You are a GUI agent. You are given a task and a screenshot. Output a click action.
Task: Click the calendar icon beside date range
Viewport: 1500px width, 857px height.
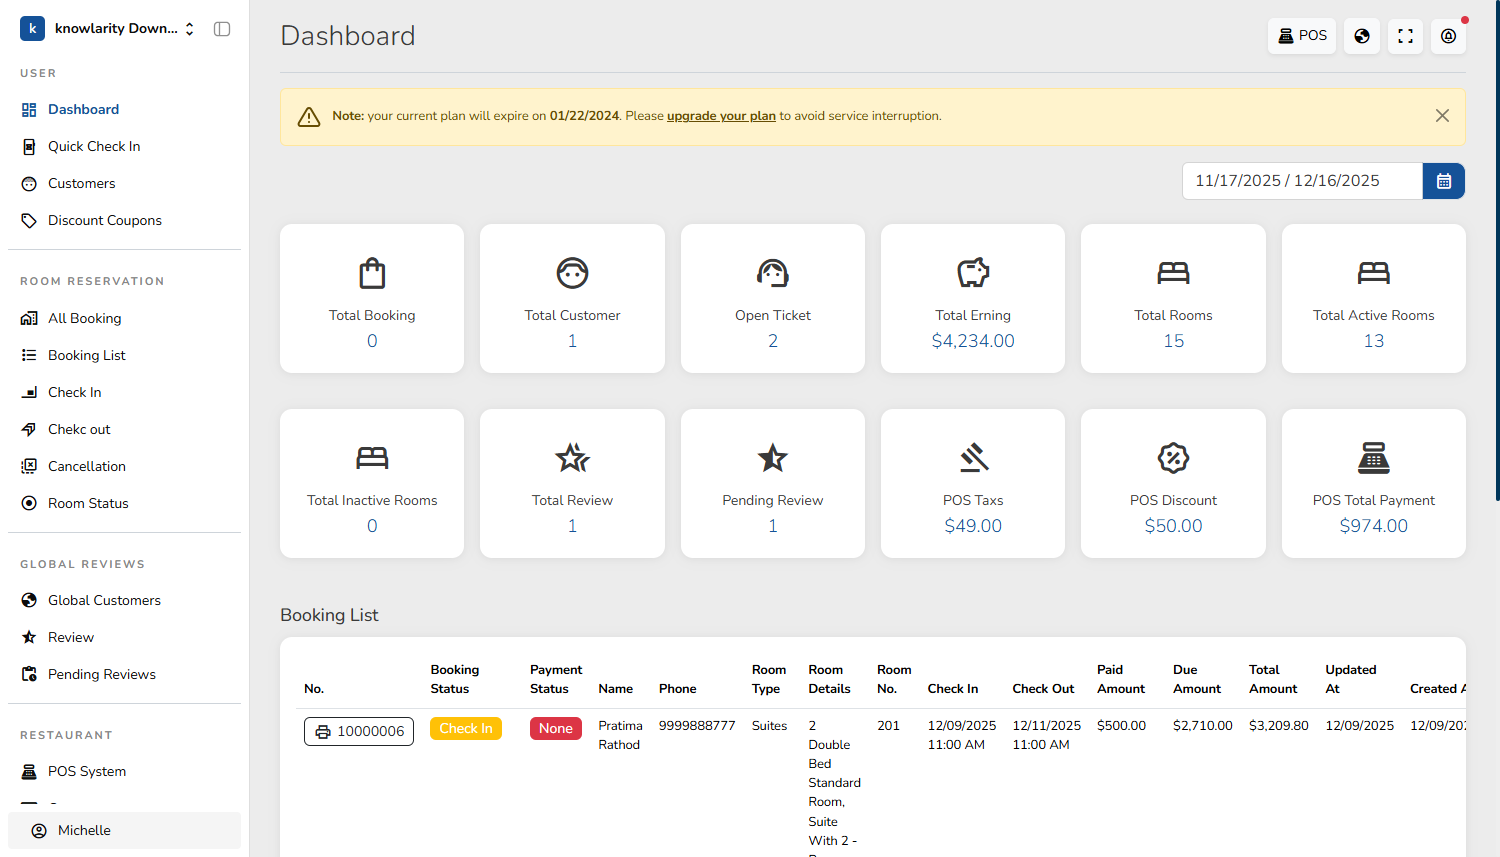click(1443, 181)
